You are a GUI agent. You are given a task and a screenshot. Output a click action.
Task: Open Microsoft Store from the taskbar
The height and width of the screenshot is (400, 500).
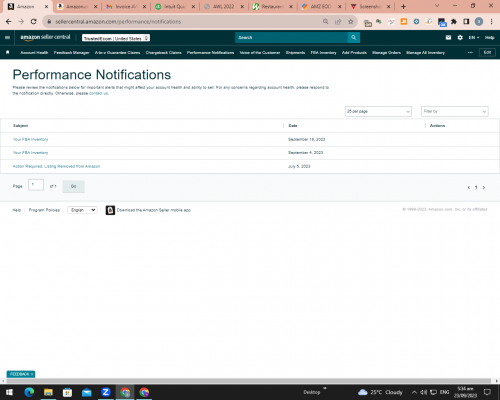pos(67,392)
